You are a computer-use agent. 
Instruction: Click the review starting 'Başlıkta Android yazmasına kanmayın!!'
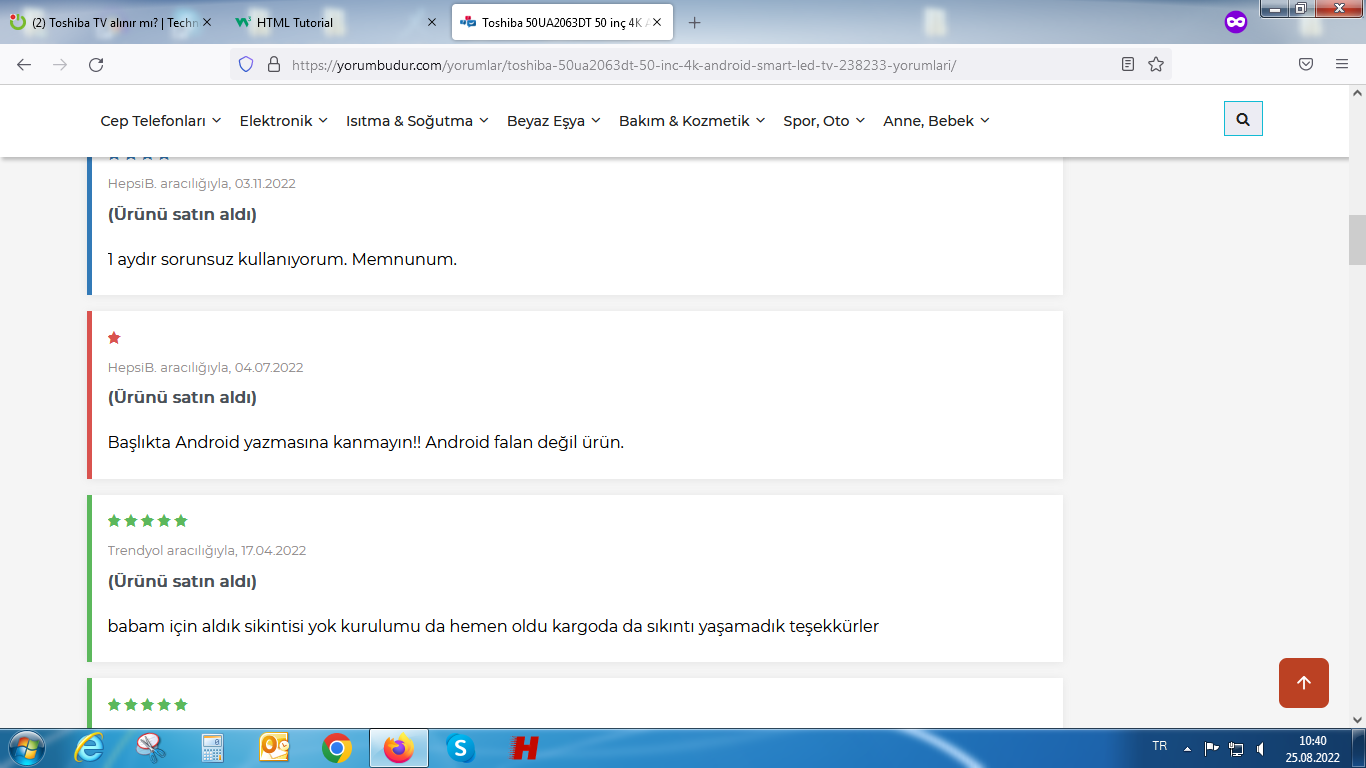pyautogui.click(x=366, y=442)
